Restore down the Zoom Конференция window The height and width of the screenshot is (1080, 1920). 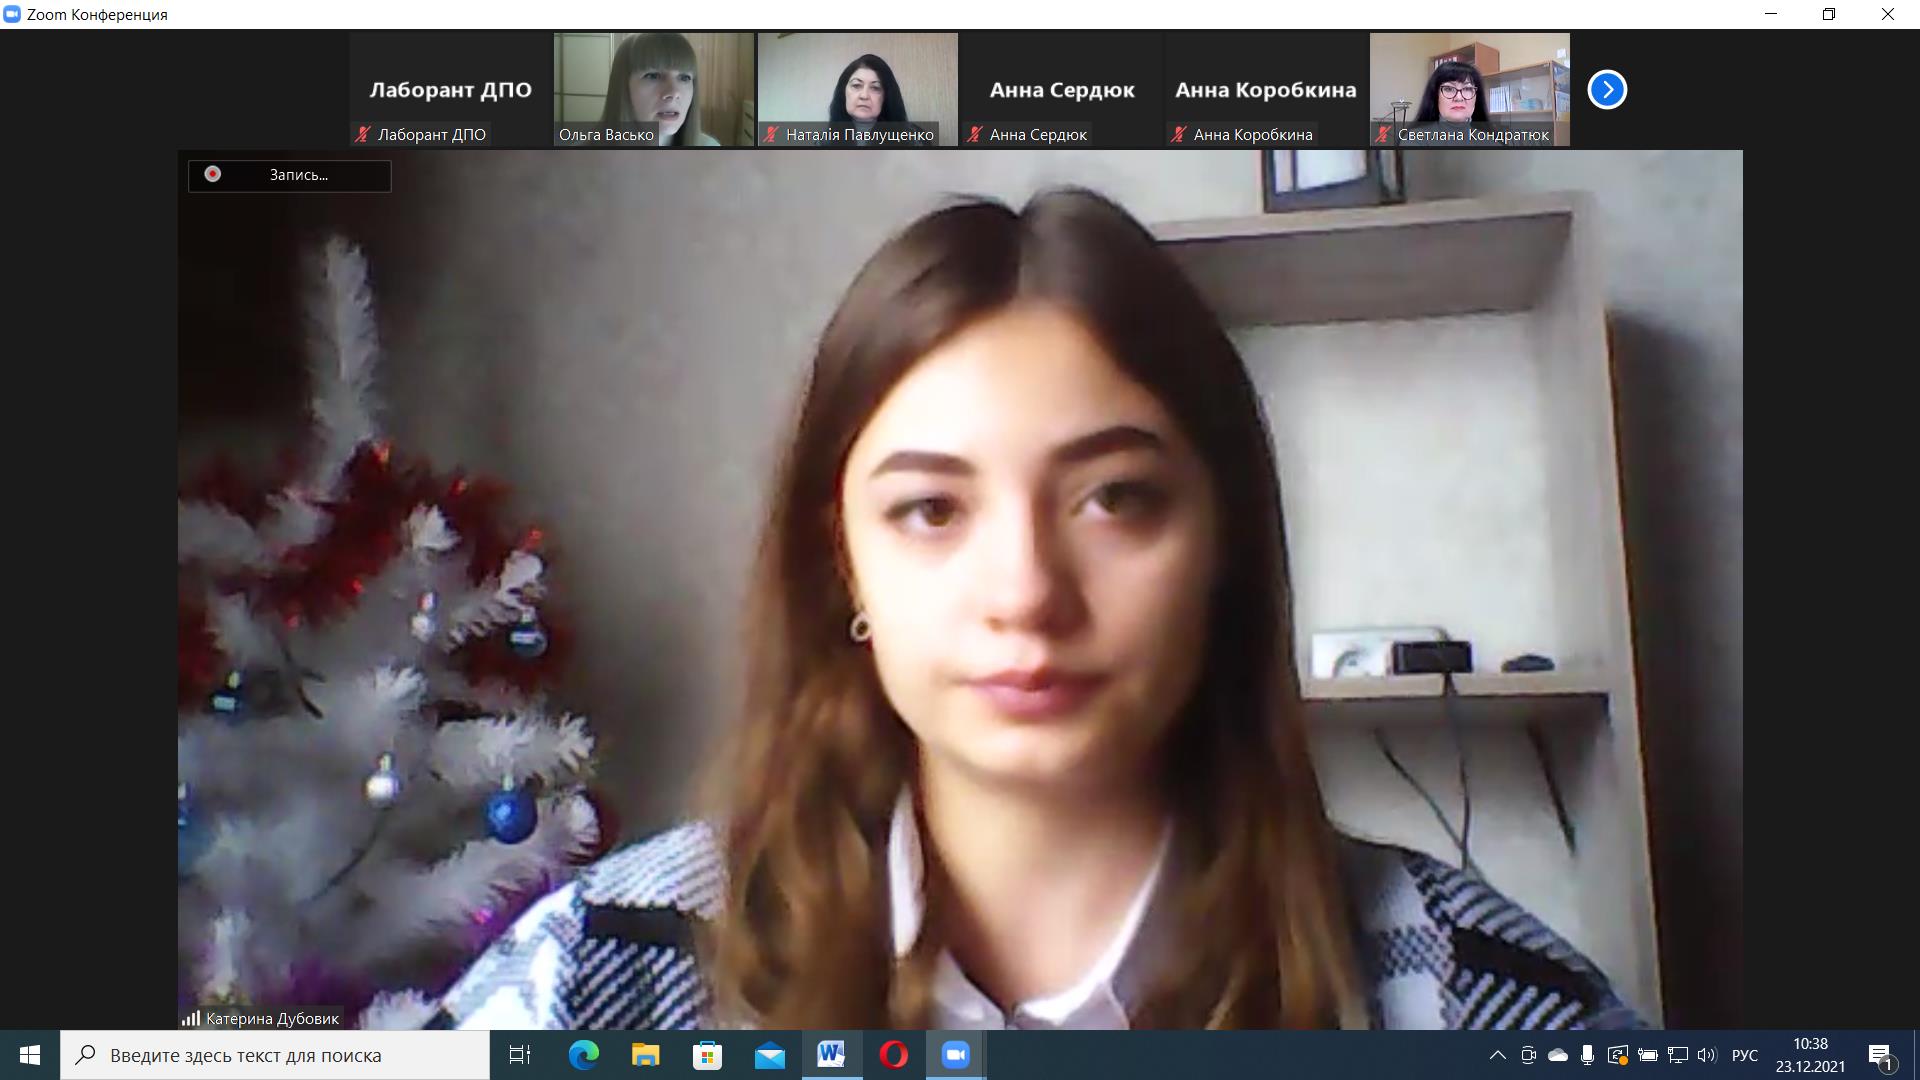coord(1829,14)
